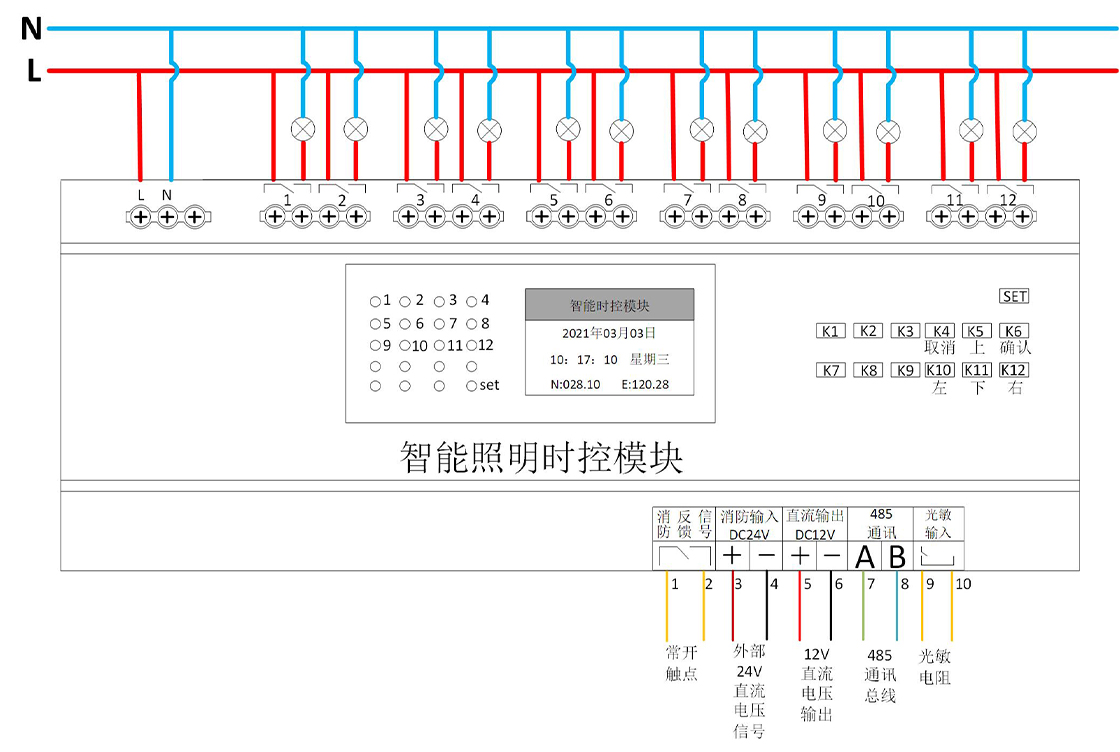This screenshot has height=752, width=1120.
Task: Select the 485 terminal labeled B
Action: pos(897,556)
